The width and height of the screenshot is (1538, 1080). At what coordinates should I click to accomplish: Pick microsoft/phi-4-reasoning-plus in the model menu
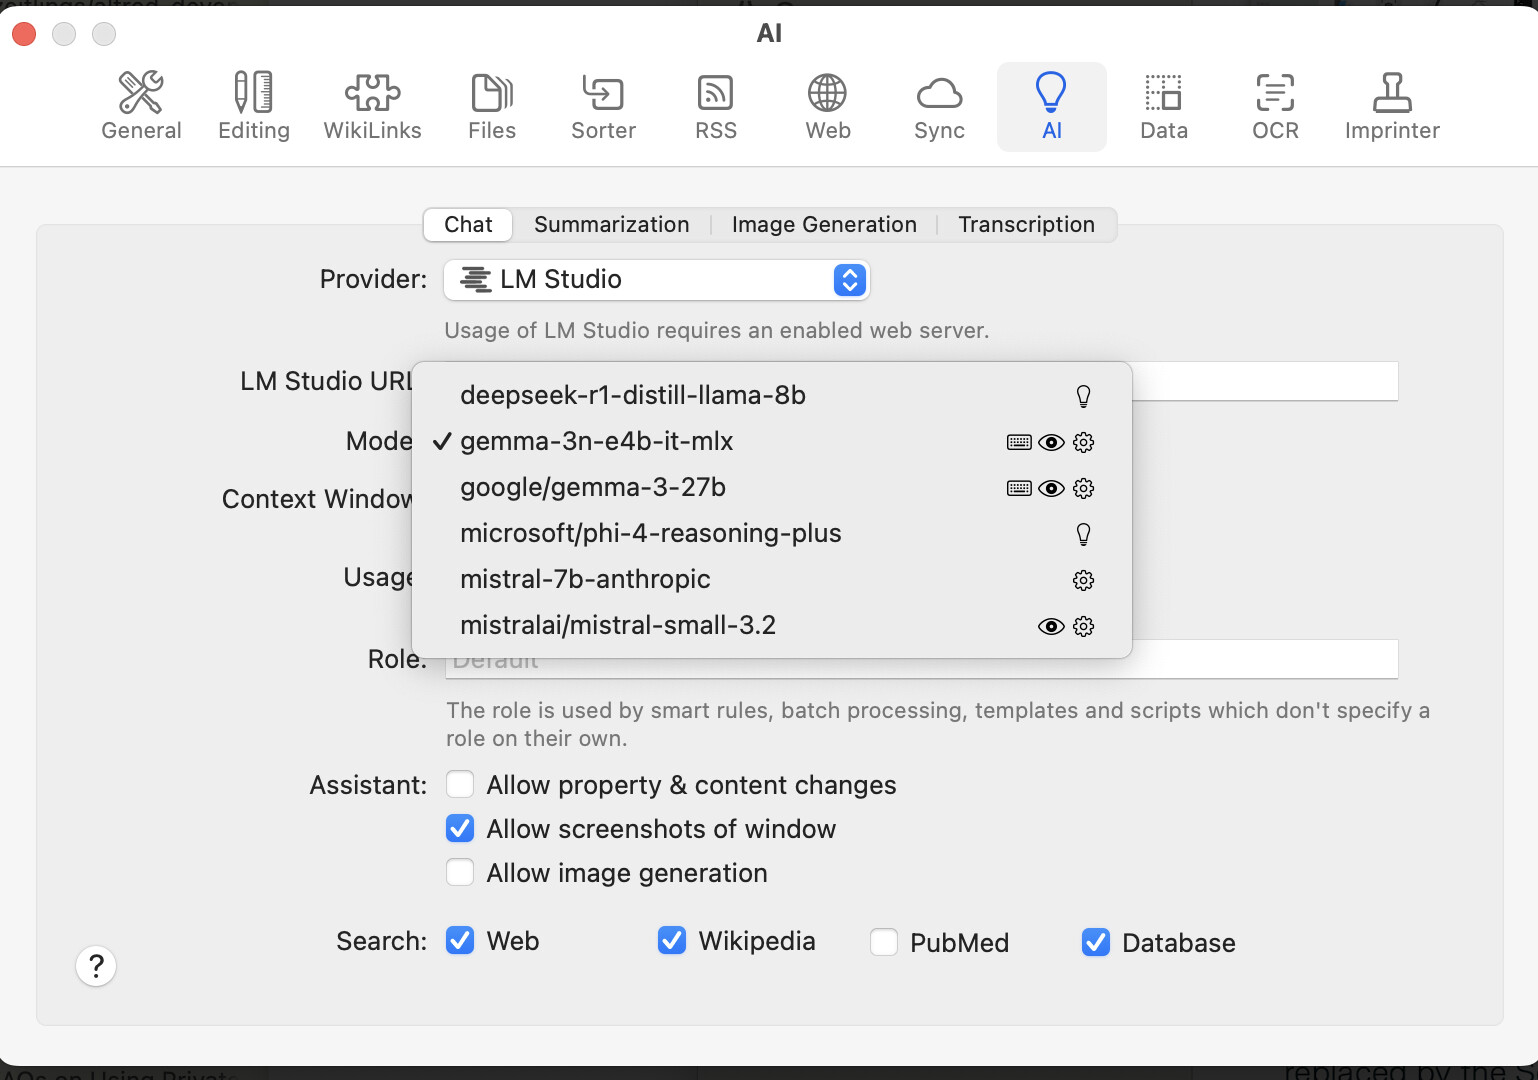click(650, 534)
